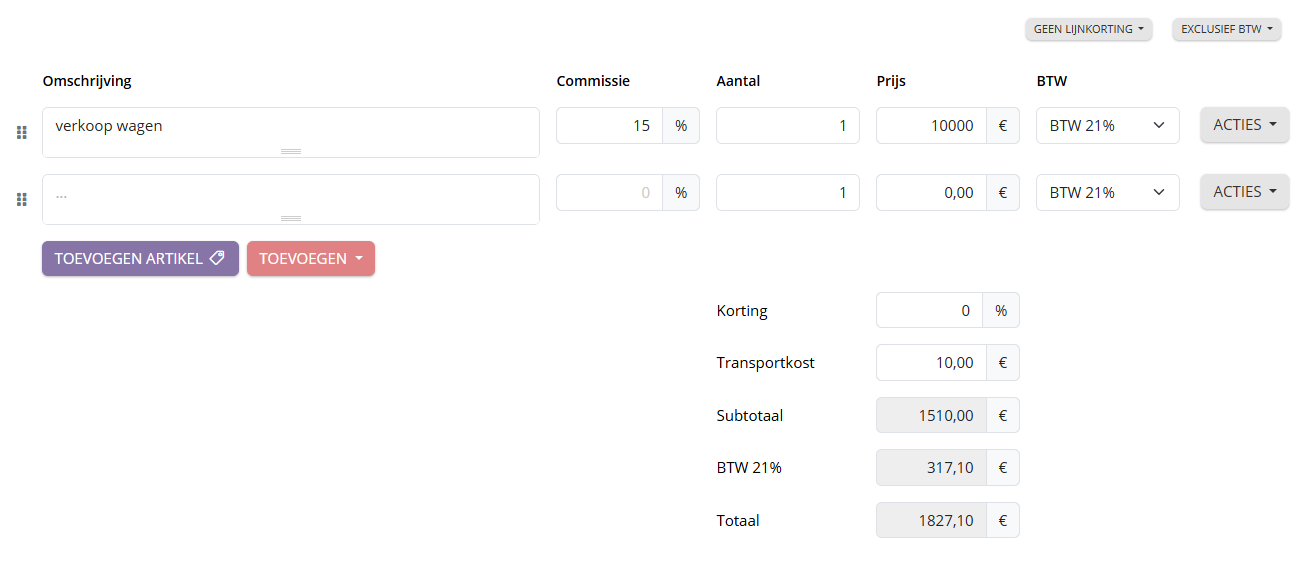The height and width of the screenshot is (567, 1312).
Task: Grab the drag handle of the verkoop wagen row
Action: pos(21,133)
